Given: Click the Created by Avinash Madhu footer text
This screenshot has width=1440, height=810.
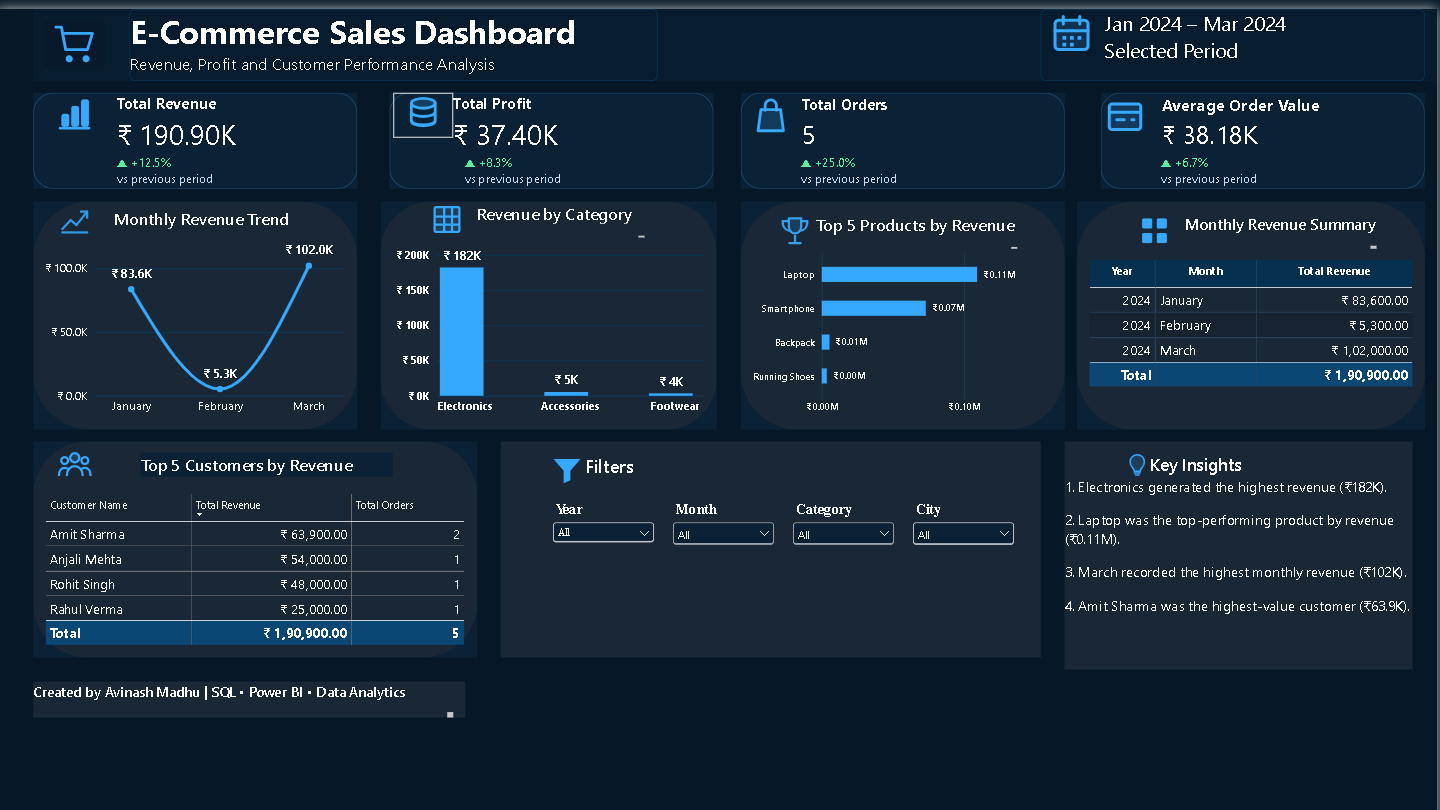Looking at the screenshot, I should (219, 692).
